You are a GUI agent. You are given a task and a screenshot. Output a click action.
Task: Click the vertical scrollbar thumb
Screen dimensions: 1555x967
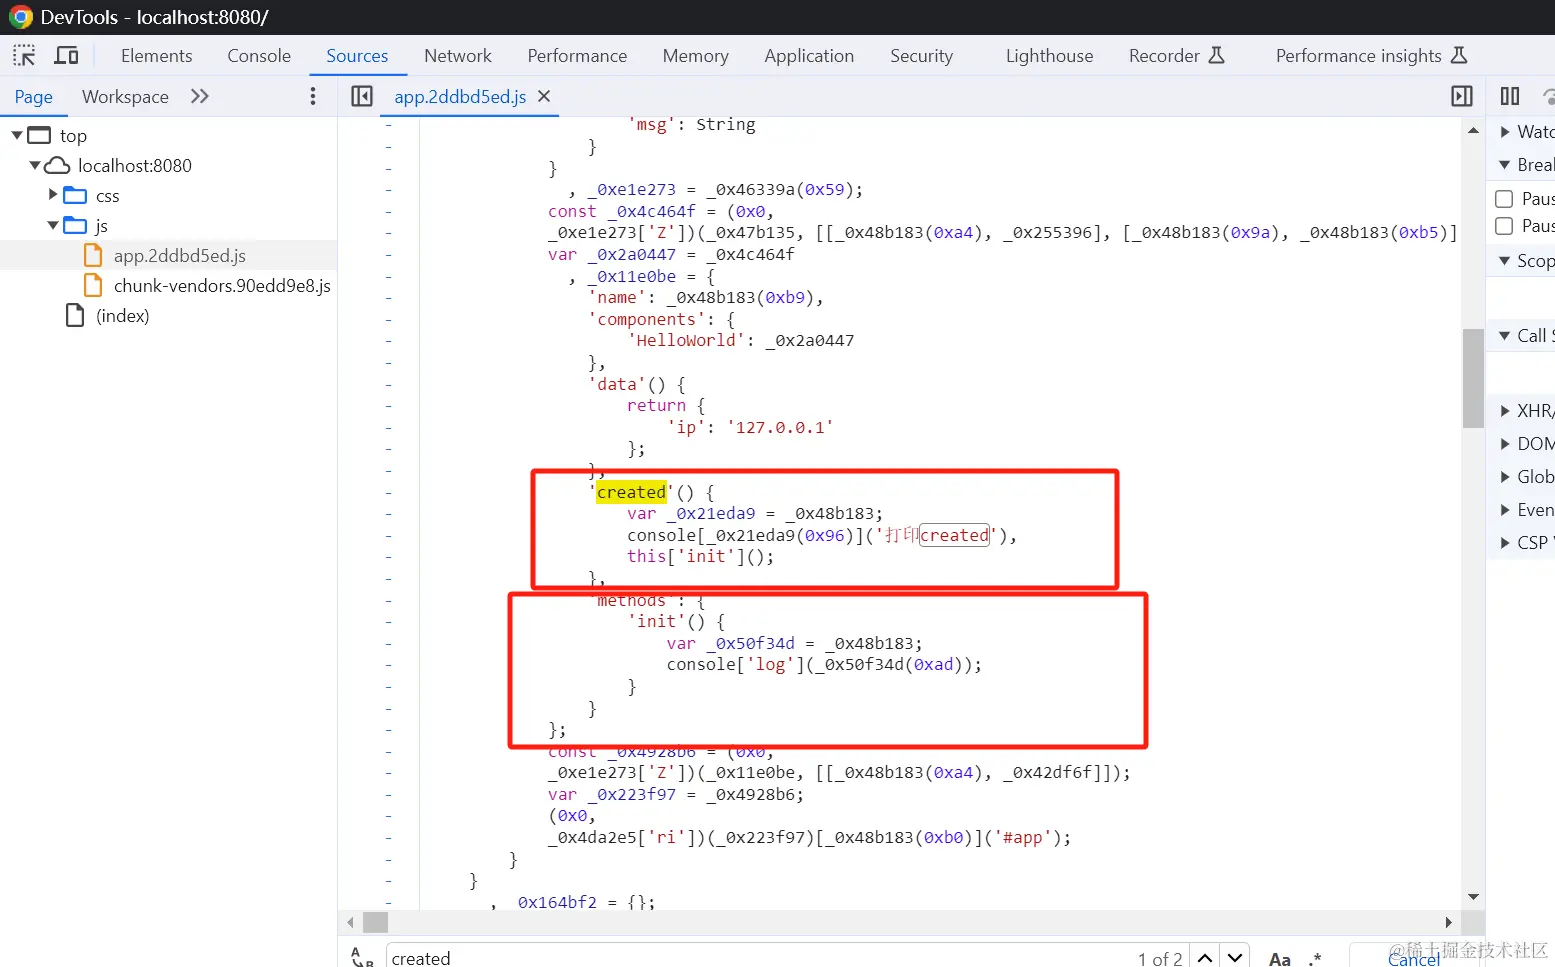tap(1473, 378)
